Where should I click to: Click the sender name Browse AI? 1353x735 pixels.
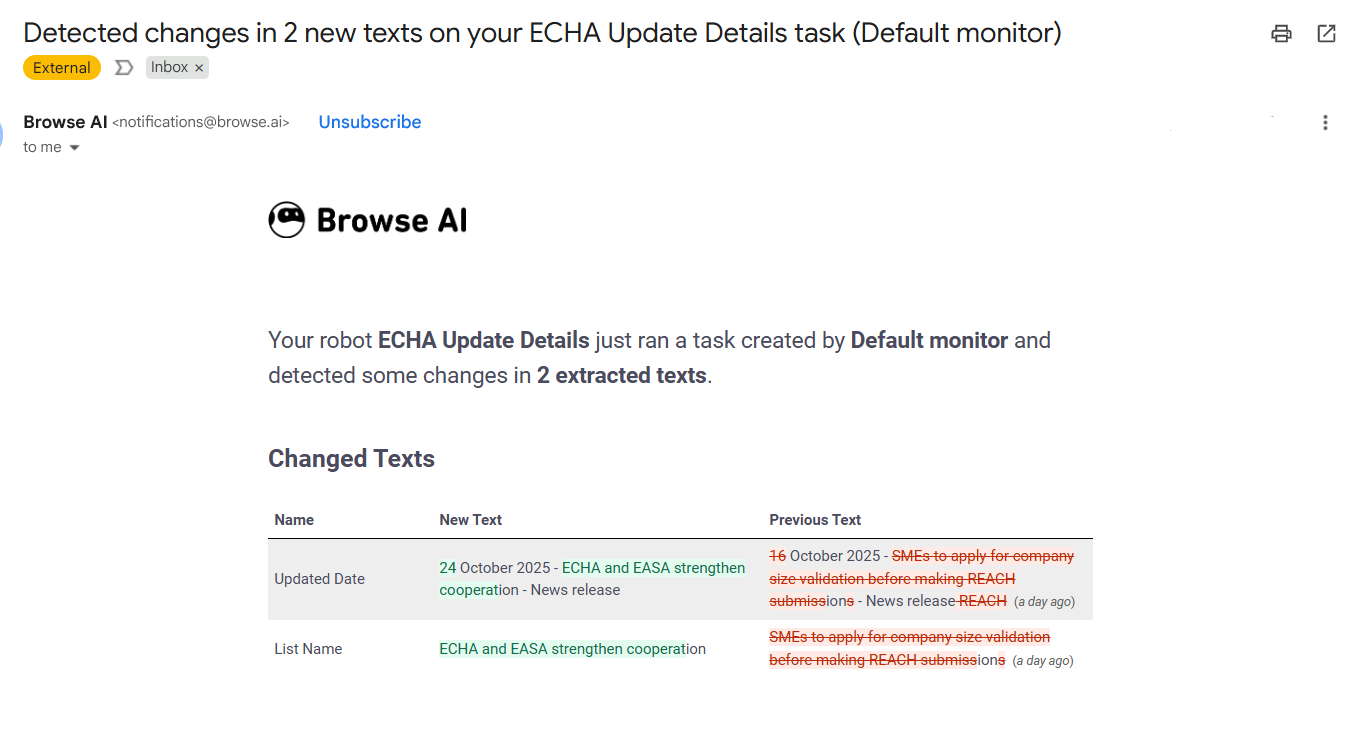(x=65, y=122)
